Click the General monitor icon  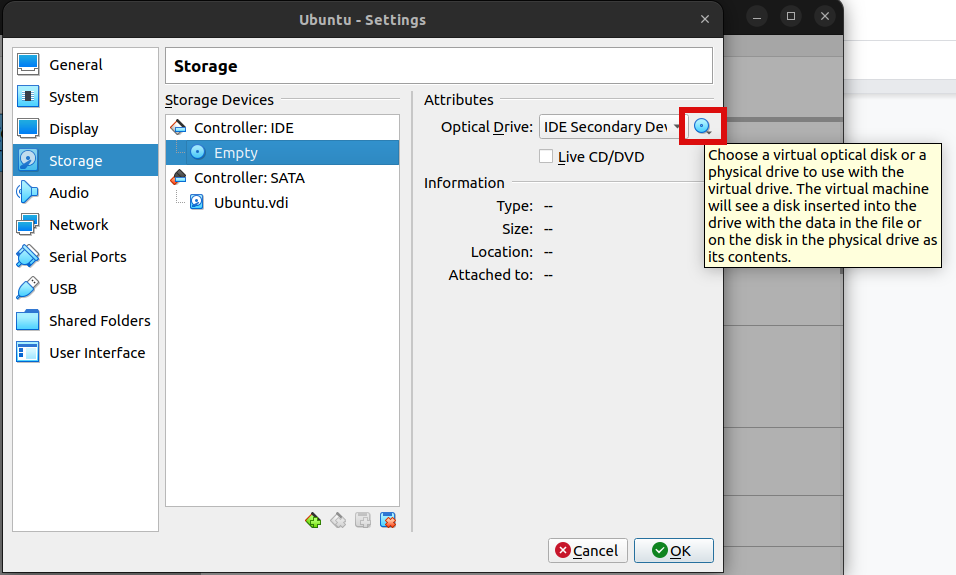(x=28, y=64)
